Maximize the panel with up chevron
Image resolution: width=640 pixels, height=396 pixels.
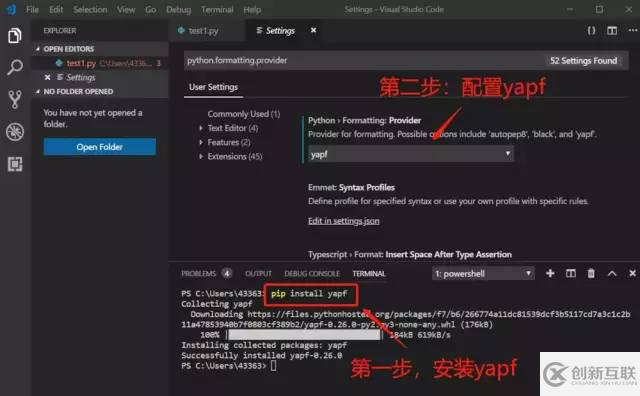coord(612,274)
